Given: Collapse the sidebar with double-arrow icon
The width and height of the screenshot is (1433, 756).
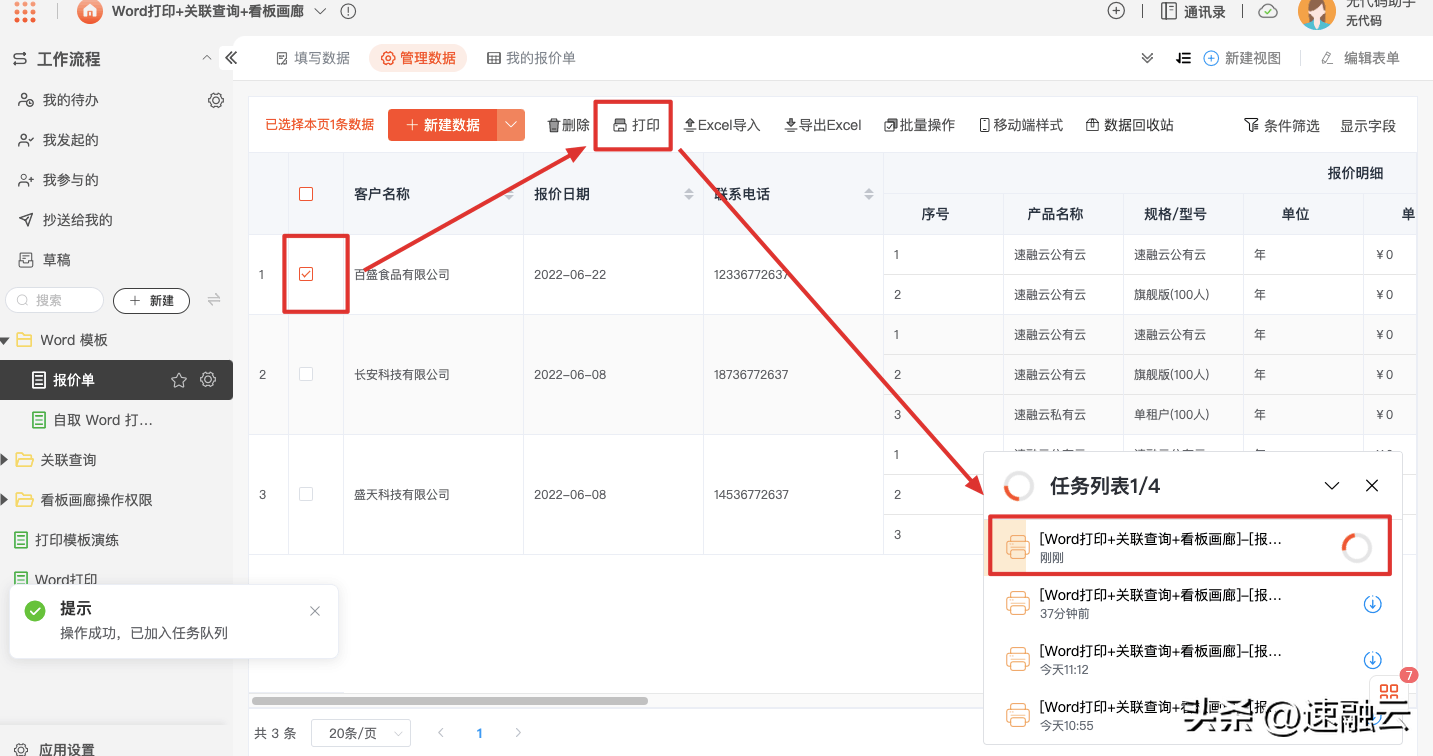Looking at the screenshot, I should click(231, 58).
